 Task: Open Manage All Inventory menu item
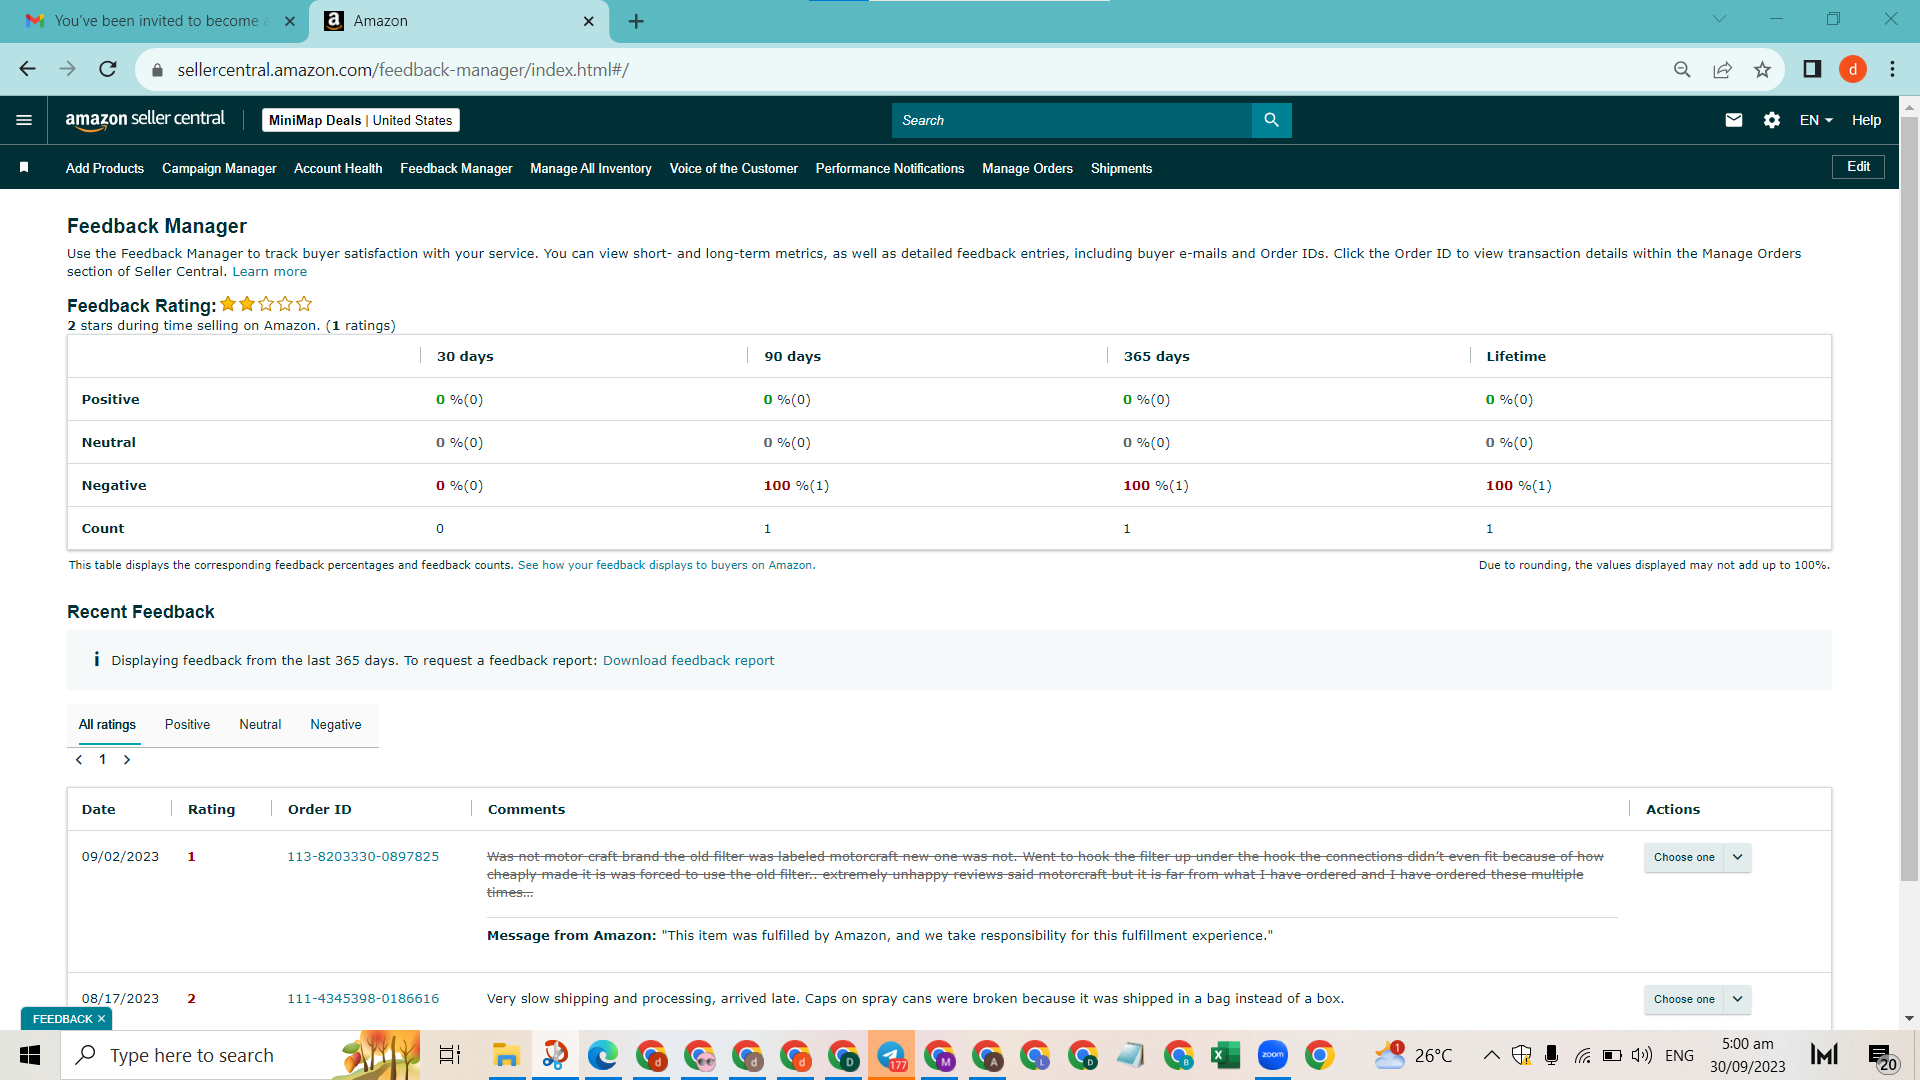591,168
